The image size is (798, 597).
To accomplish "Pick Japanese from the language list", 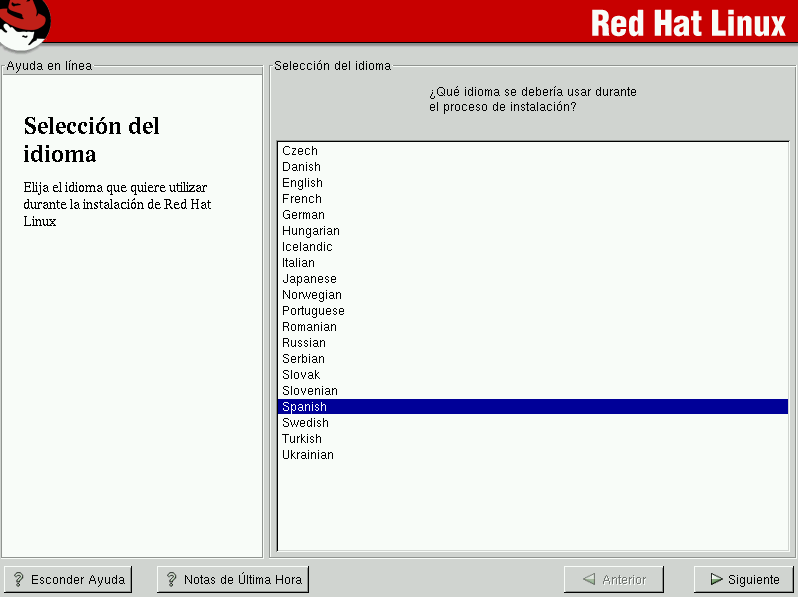I will tap(309, 279).
